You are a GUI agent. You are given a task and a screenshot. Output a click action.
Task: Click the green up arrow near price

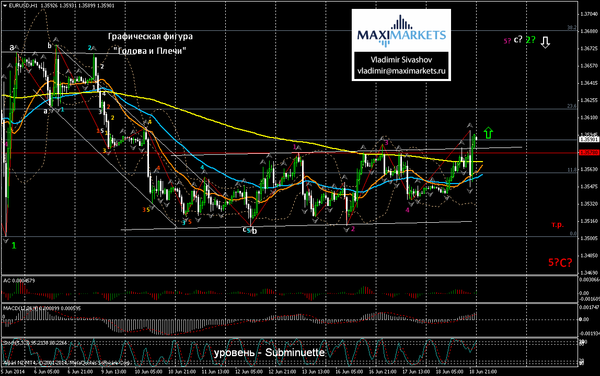pyautogui.click(x=488, y=133)
